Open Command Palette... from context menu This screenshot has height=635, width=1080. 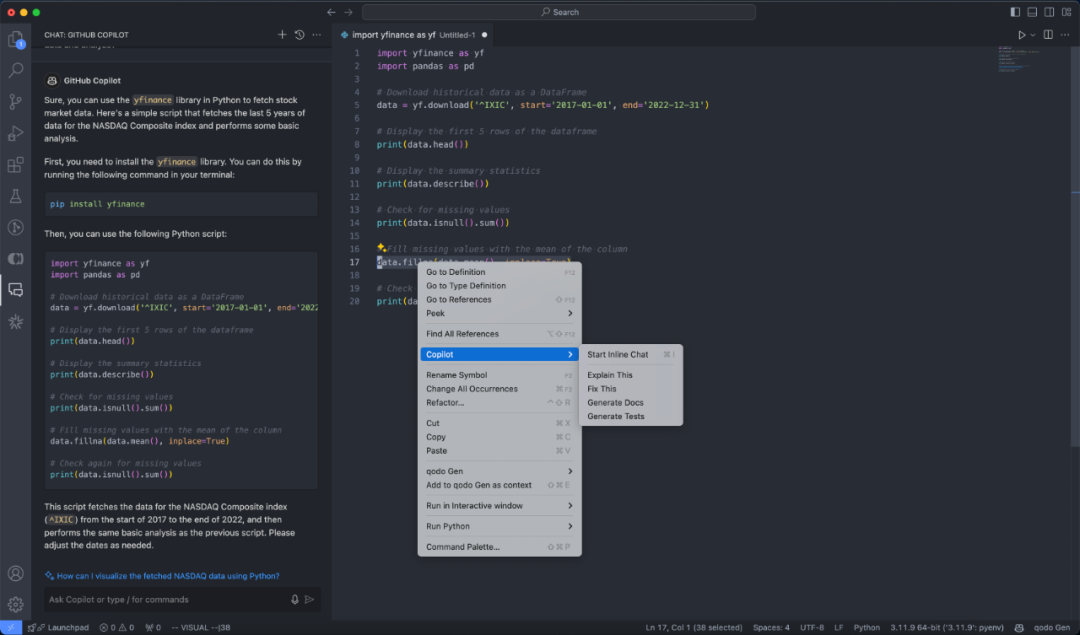coord(499,547)
